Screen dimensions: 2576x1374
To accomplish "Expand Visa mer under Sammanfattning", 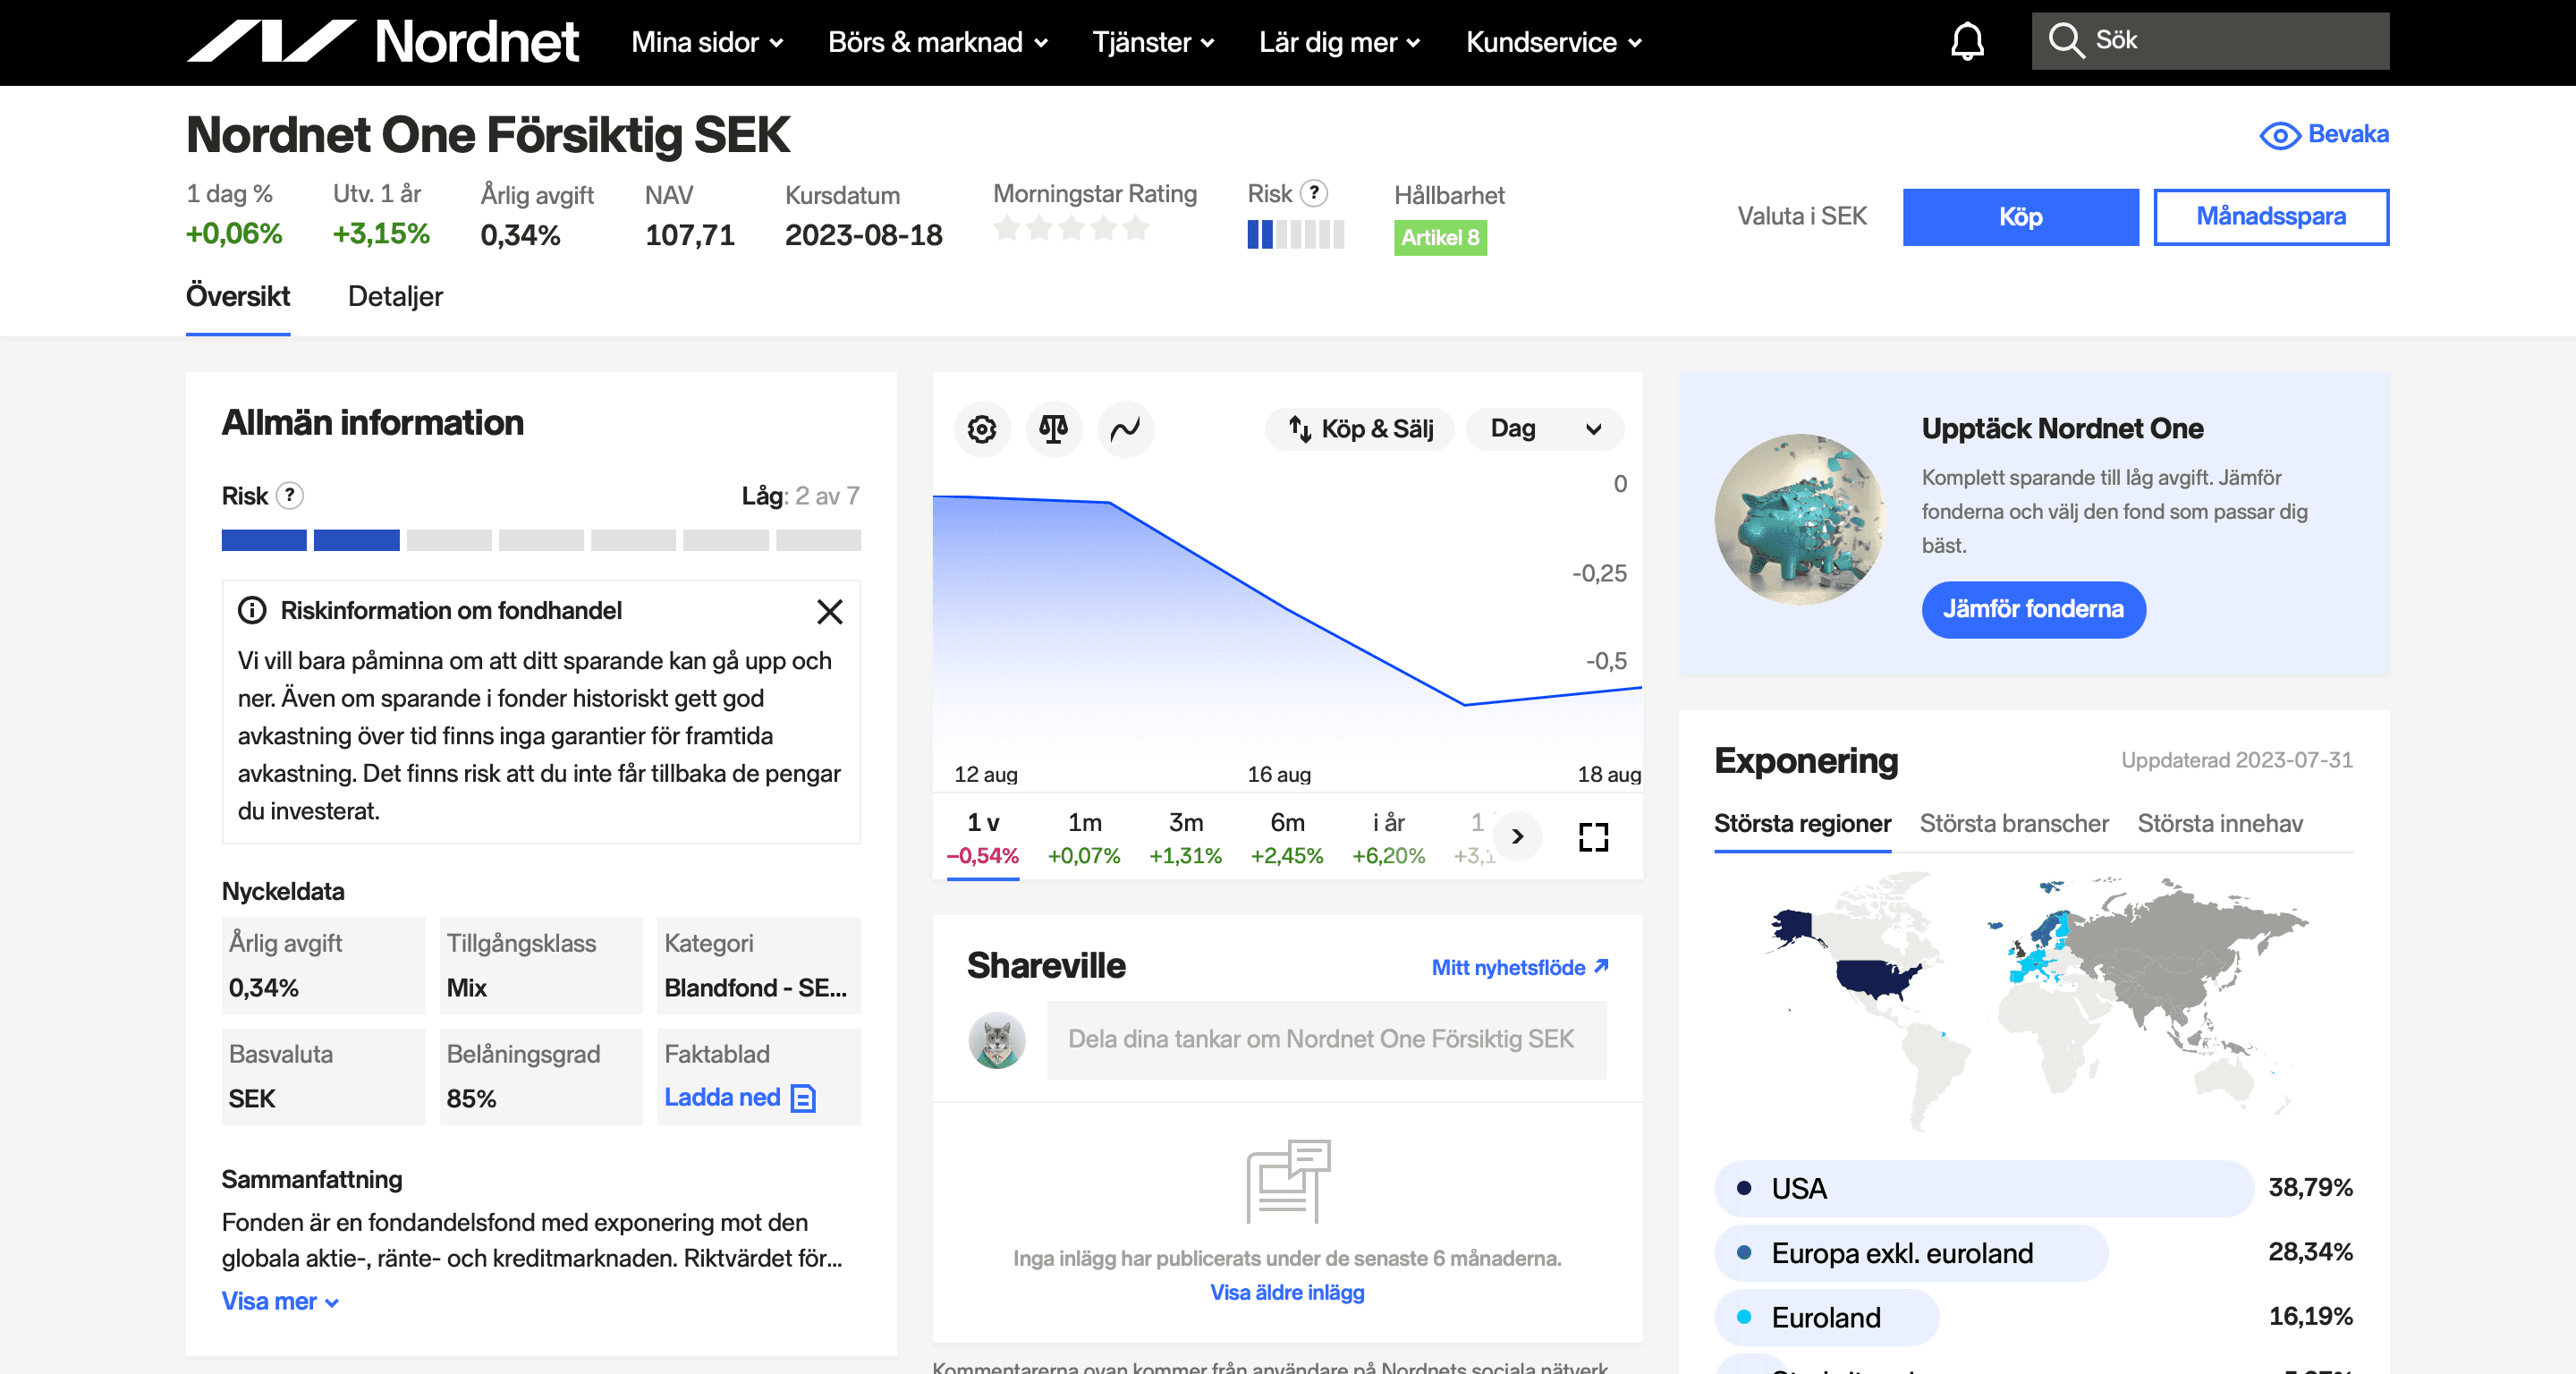I will click(280, 1301).
